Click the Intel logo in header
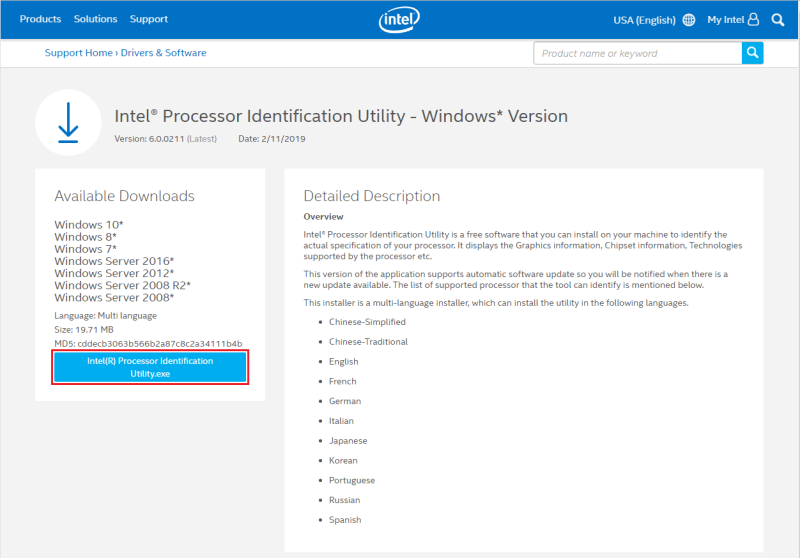Viewport: 800px width, 558px height. (400, 19)
